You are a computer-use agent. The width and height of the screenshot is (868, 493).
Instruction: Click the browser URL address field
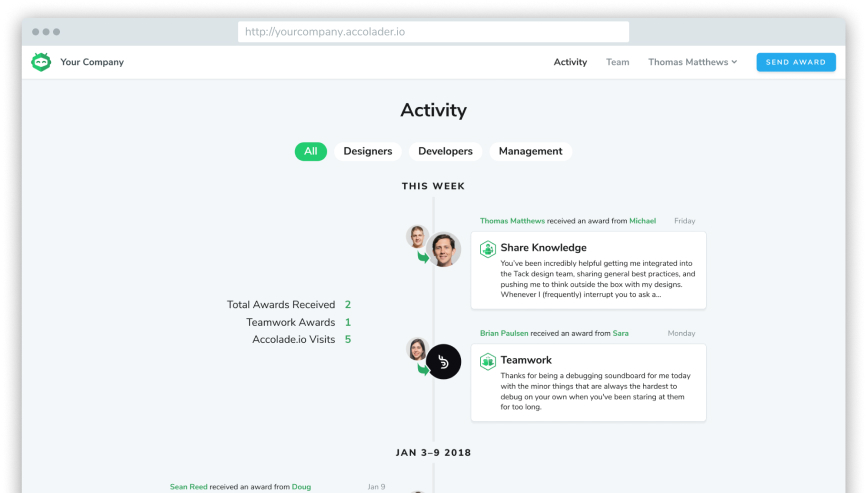click(433, 32)
